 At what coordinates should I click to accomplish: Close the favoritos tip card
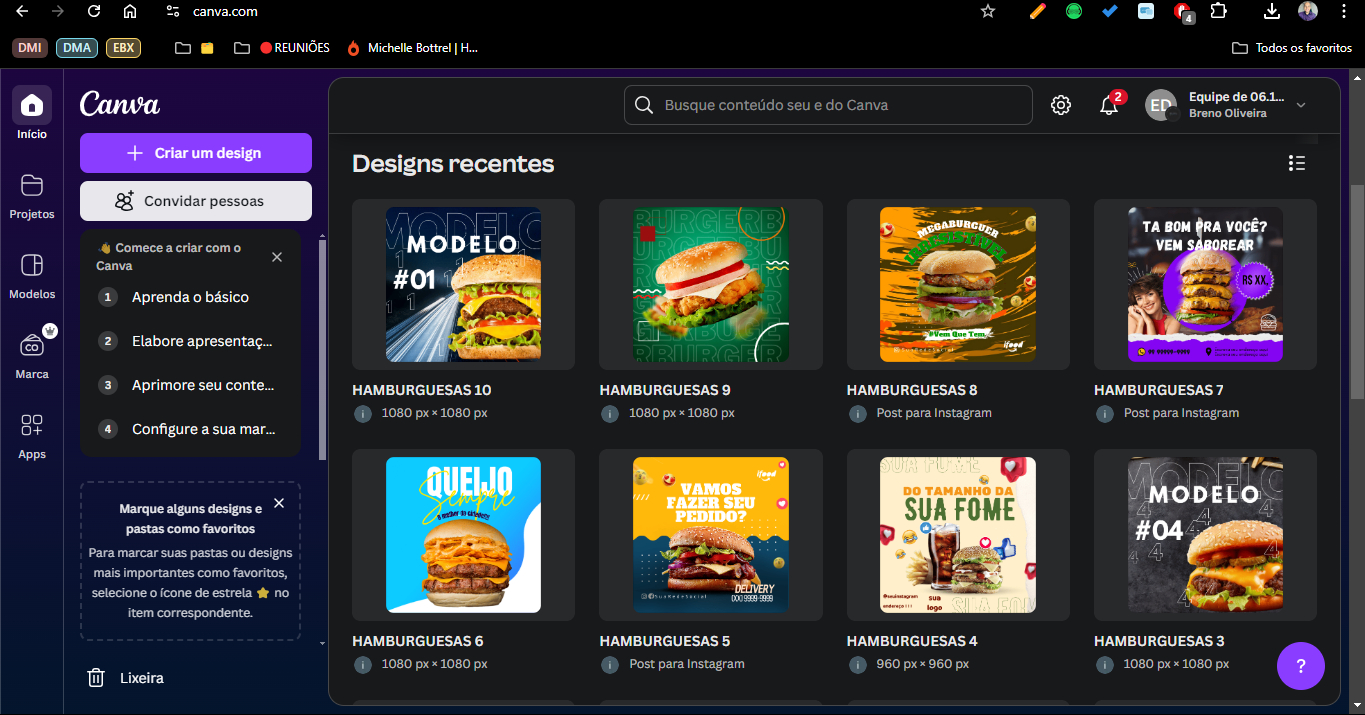pos(279,503)
